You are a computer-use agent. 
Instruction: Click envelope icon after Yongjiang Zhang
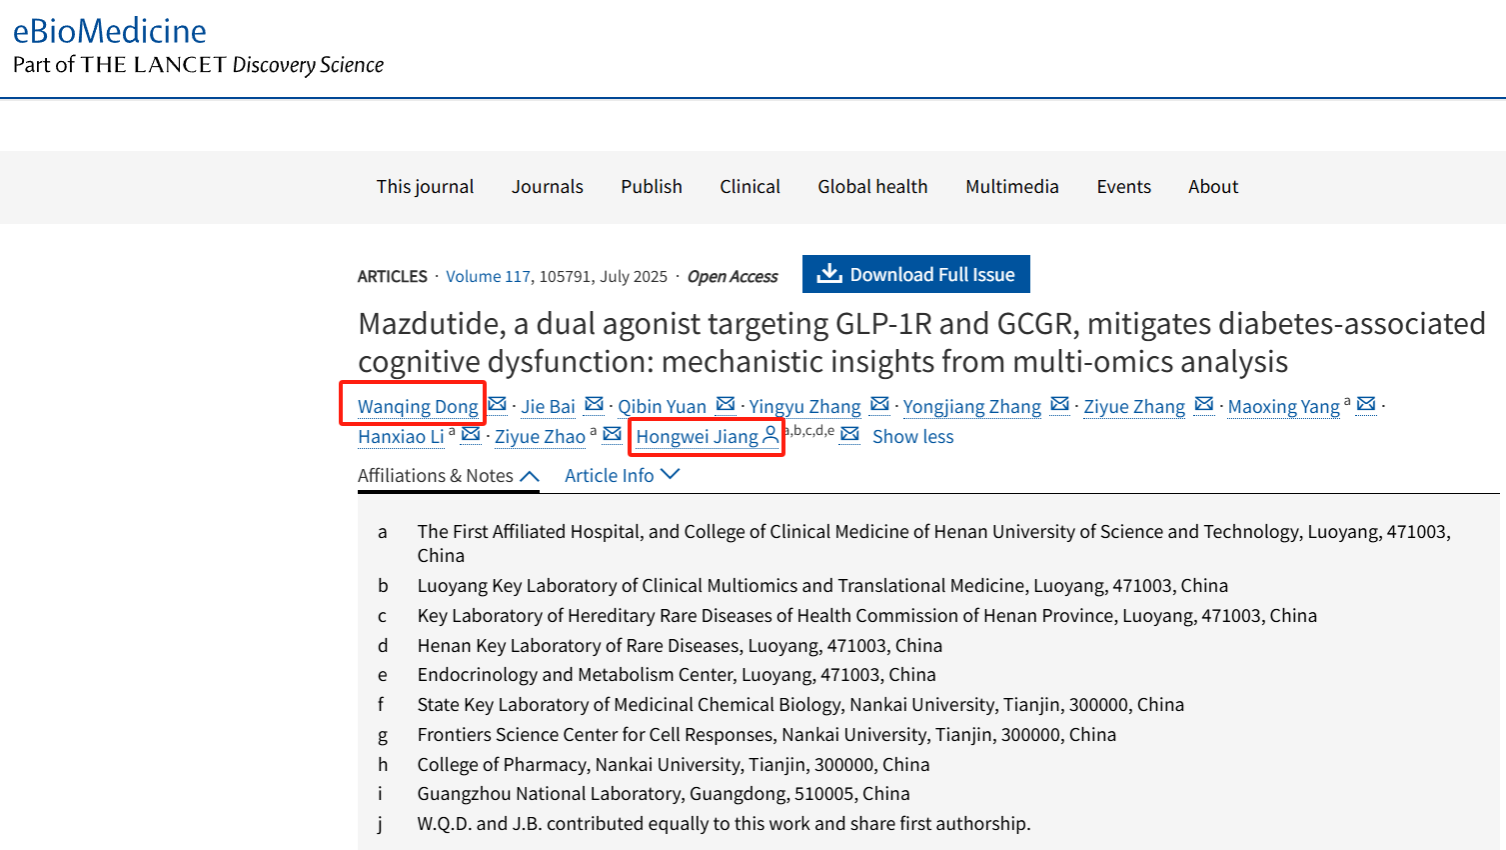(1060, 405)
